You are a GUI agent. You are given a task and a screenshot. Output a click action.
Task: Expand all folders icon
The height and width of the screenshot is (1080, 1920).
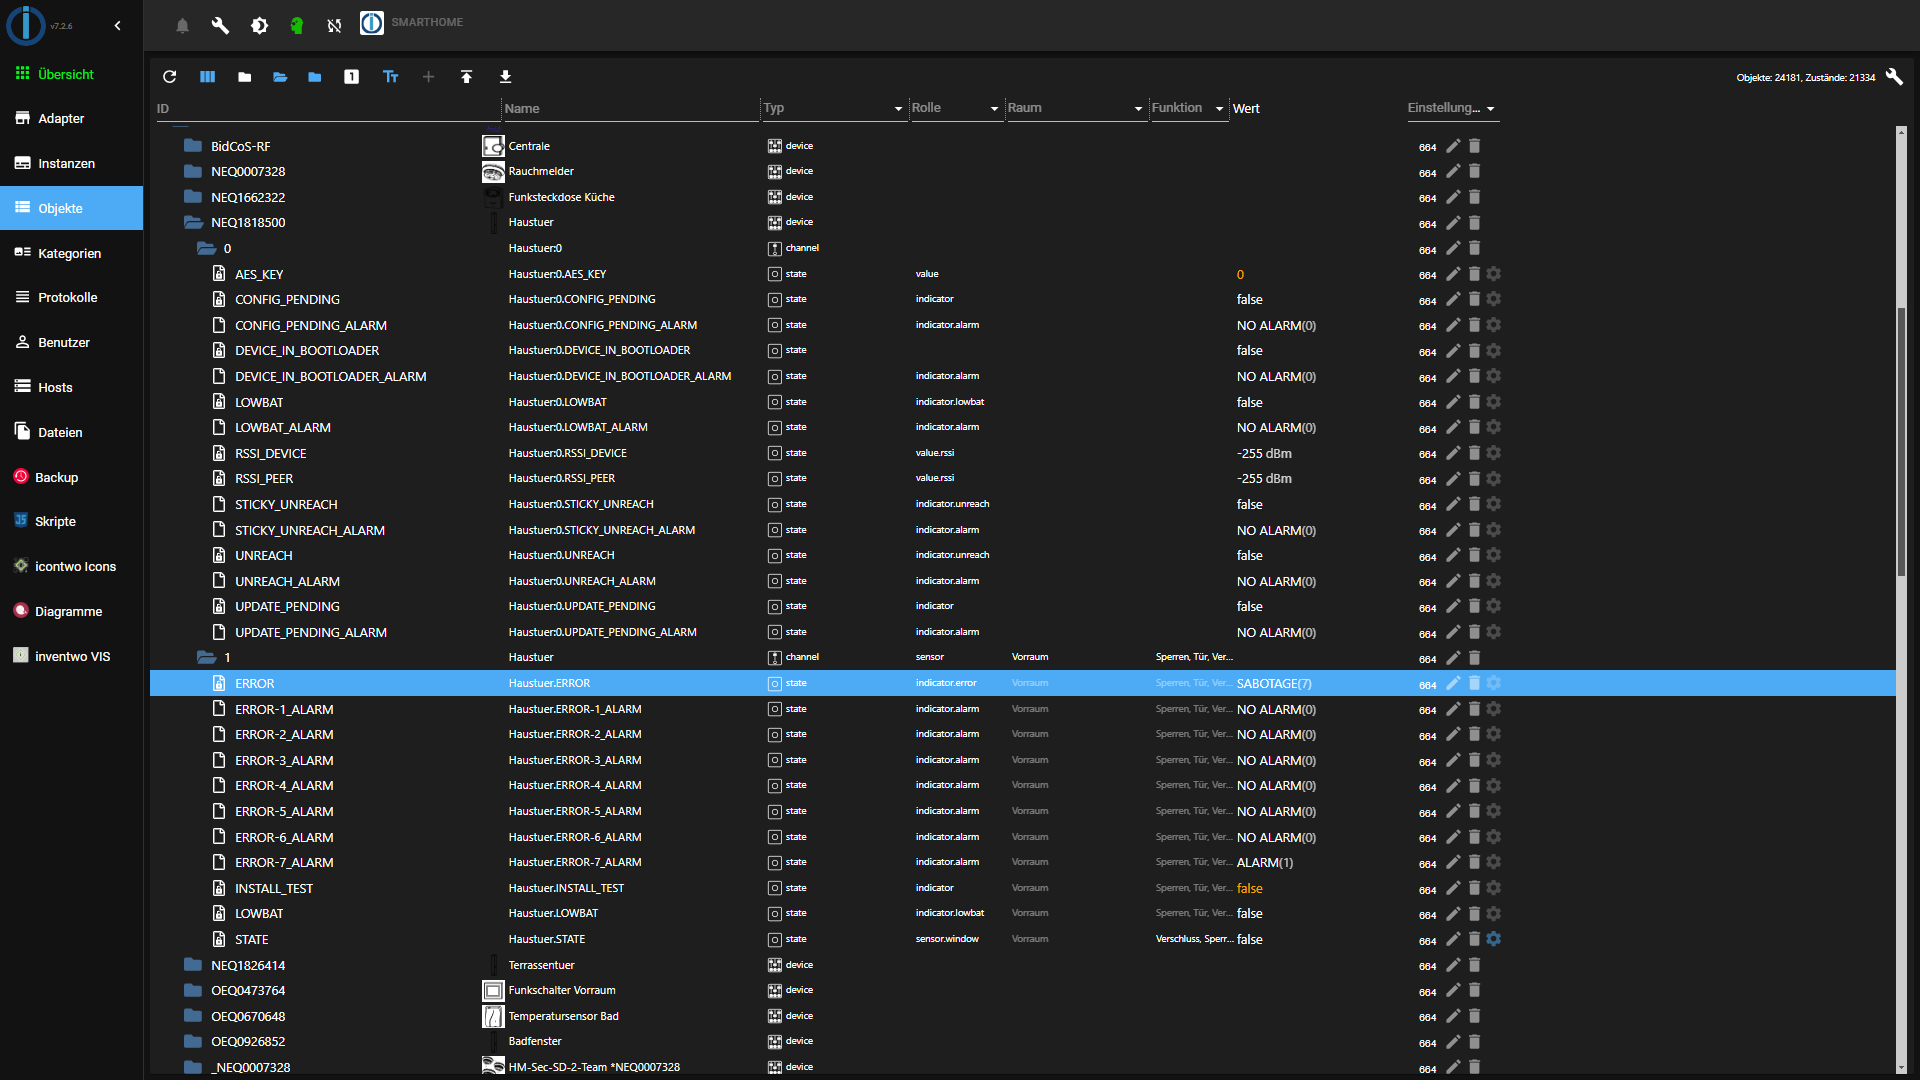[280, 77]
